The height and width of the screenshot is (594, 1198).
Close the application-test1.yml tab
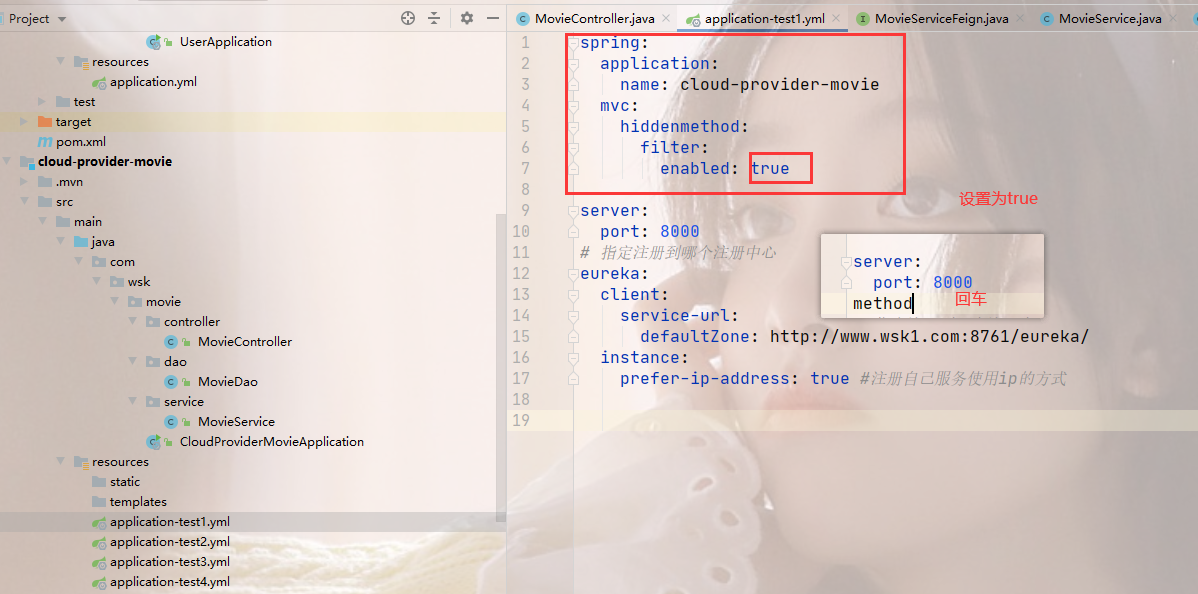[x=836, y=18]
